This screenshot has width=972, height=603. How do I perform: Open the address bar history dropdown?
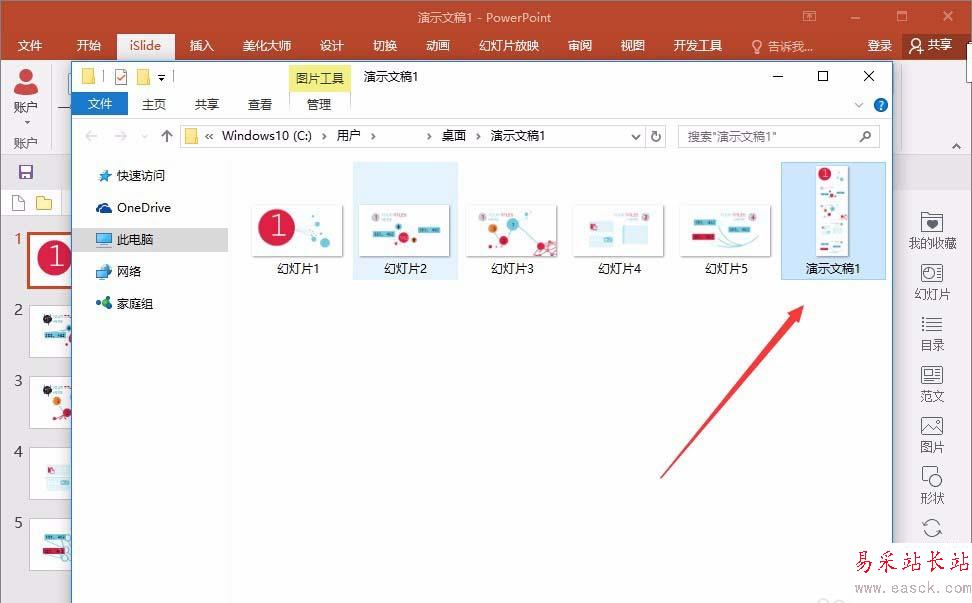635,136
